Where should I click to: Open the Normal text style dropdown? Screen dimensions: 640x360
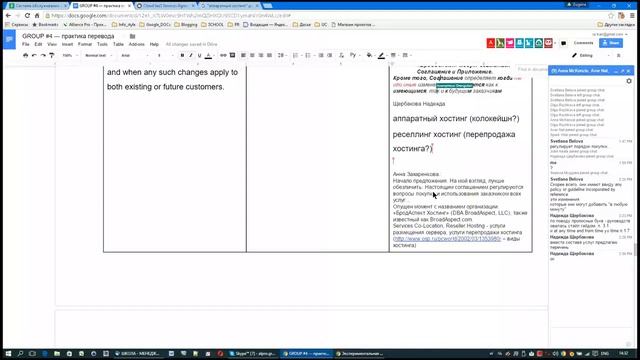pyautogui.click(x=98, y=56)
